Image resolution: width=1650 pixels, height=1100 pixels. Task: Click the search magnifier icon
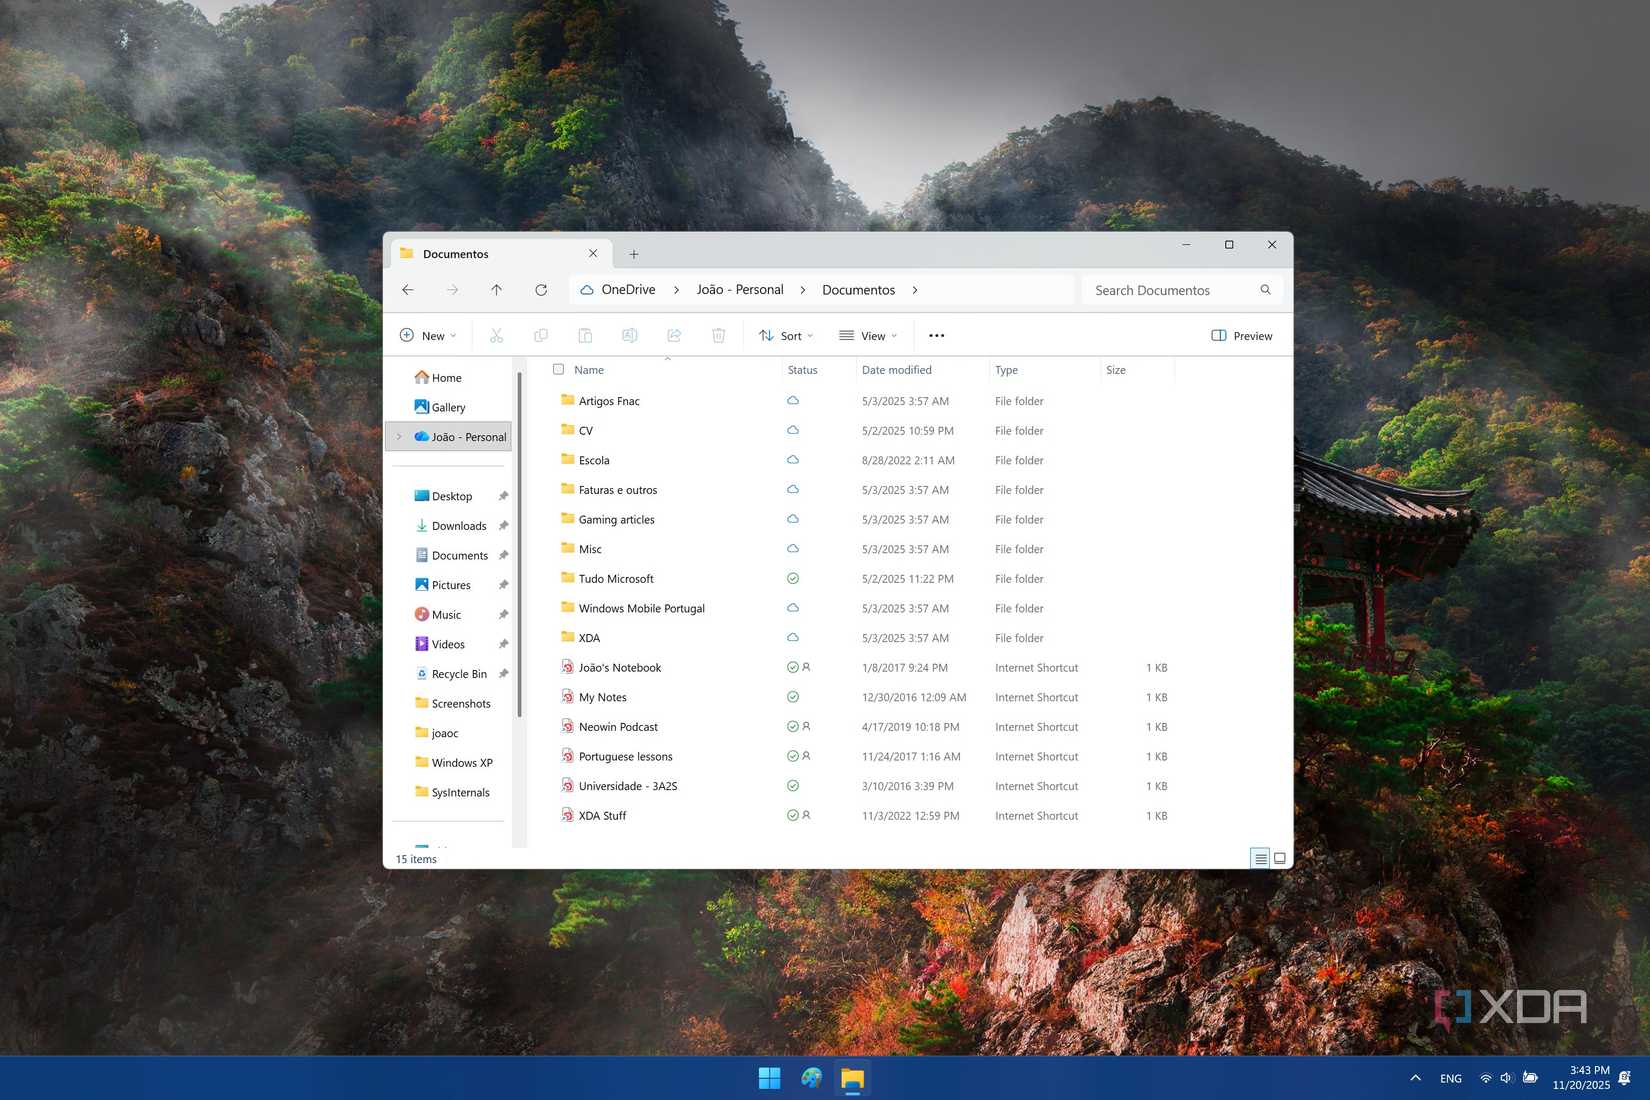(x=1265, y=290)
